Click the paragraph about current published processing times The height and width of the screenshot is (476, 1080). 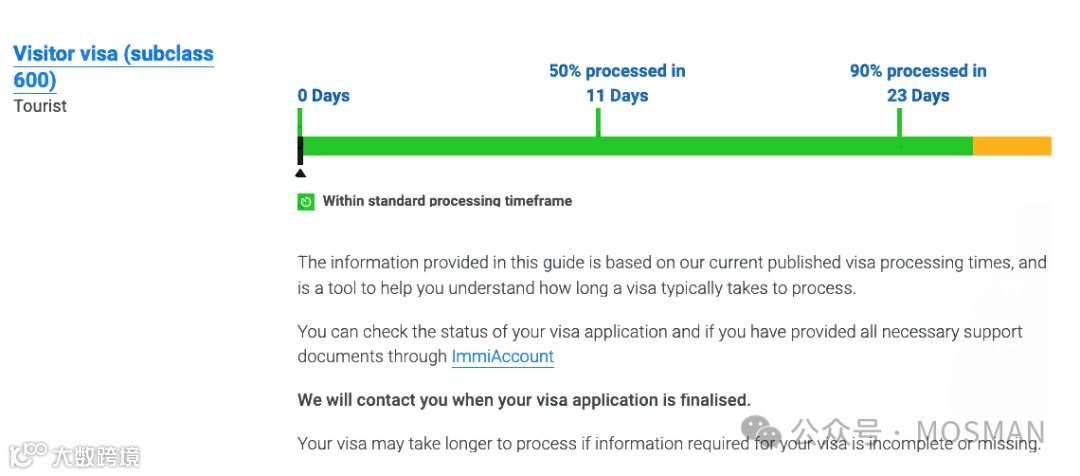[x=672, y=275]
